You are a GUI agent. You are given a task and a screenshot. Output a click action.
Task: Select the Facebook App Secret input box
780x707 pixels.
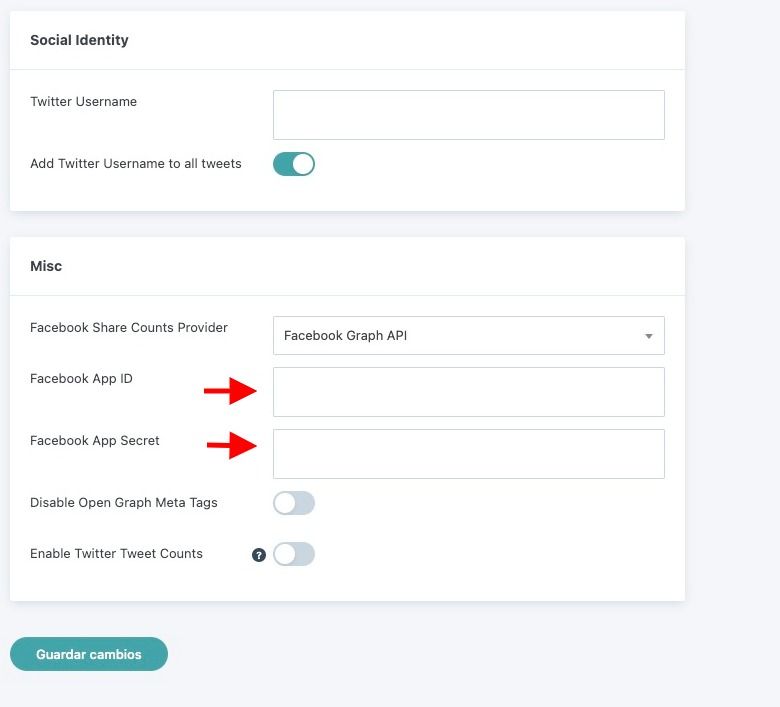469,454
